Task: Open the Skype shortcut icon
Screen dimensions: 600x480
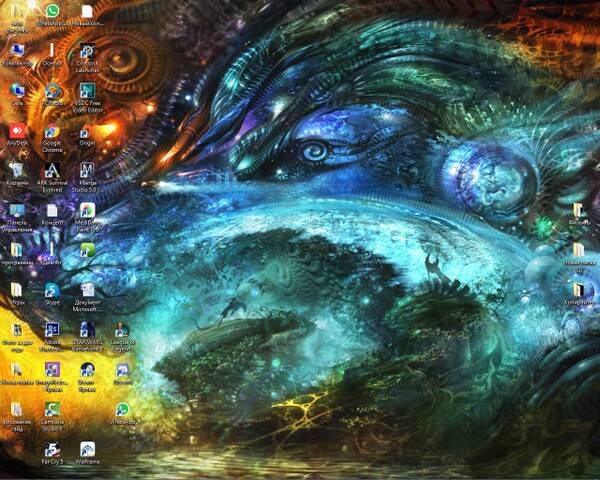Action: [x=52, y=290]
